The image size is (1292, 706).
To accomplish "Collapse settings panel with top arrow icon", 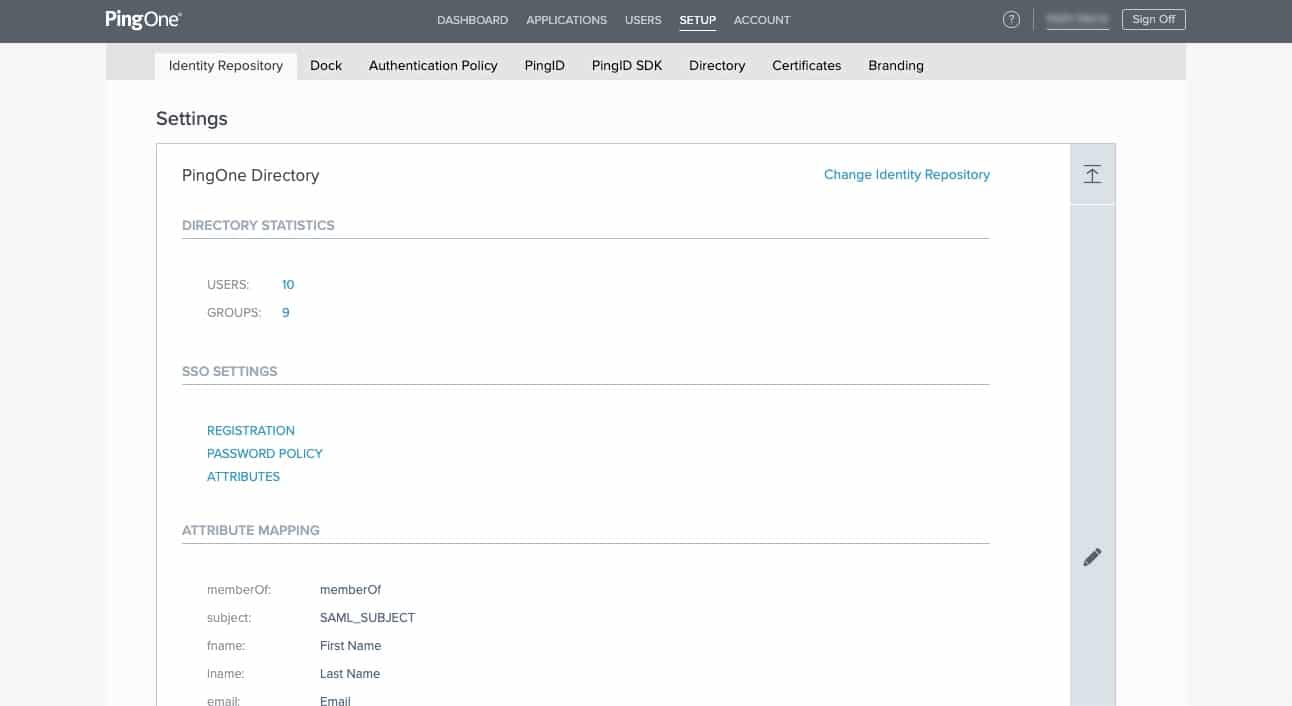I will [1092, 174].
